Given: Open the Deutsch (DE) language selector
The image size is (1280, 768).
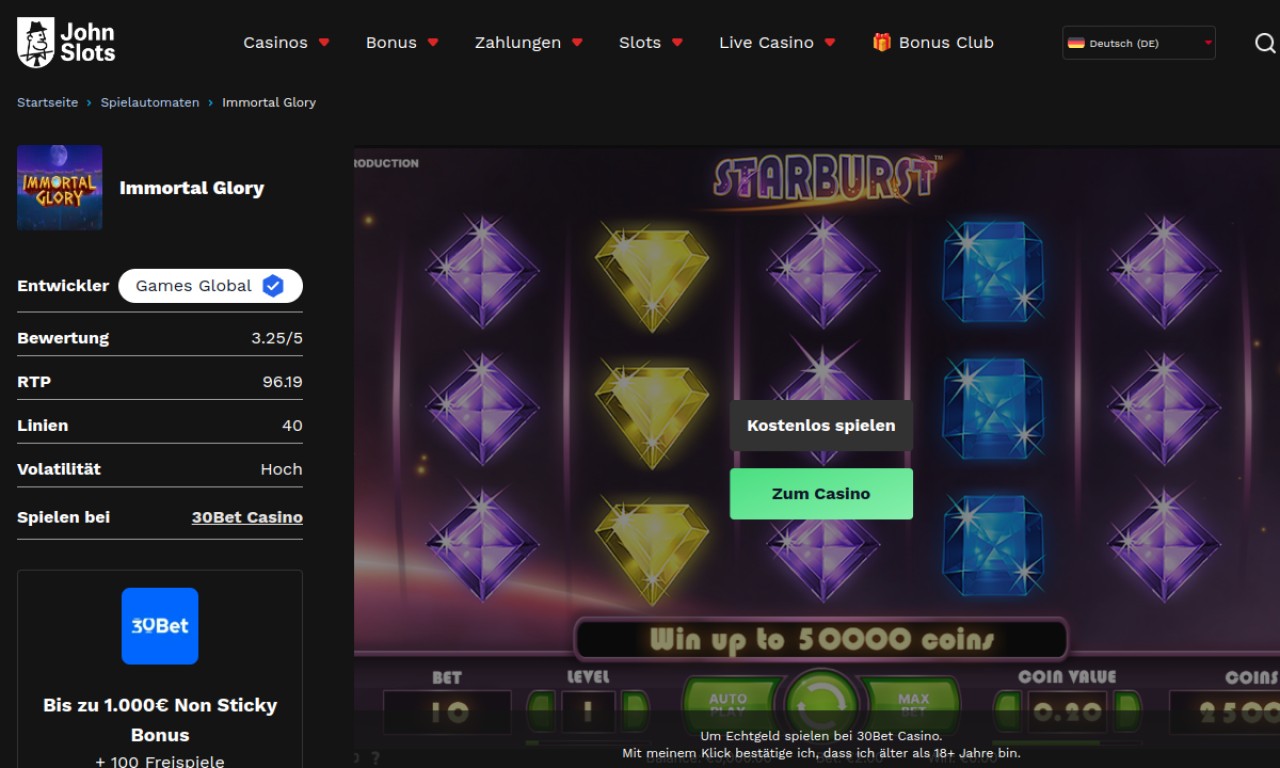Looking at the screenshot, I should (1139, 43).
